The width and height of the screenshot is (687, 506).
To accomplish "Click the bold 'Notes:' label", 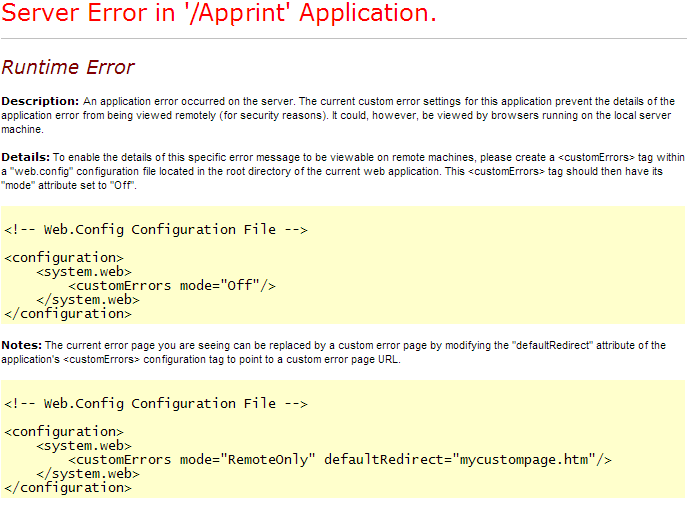I will tap(22, 346).
